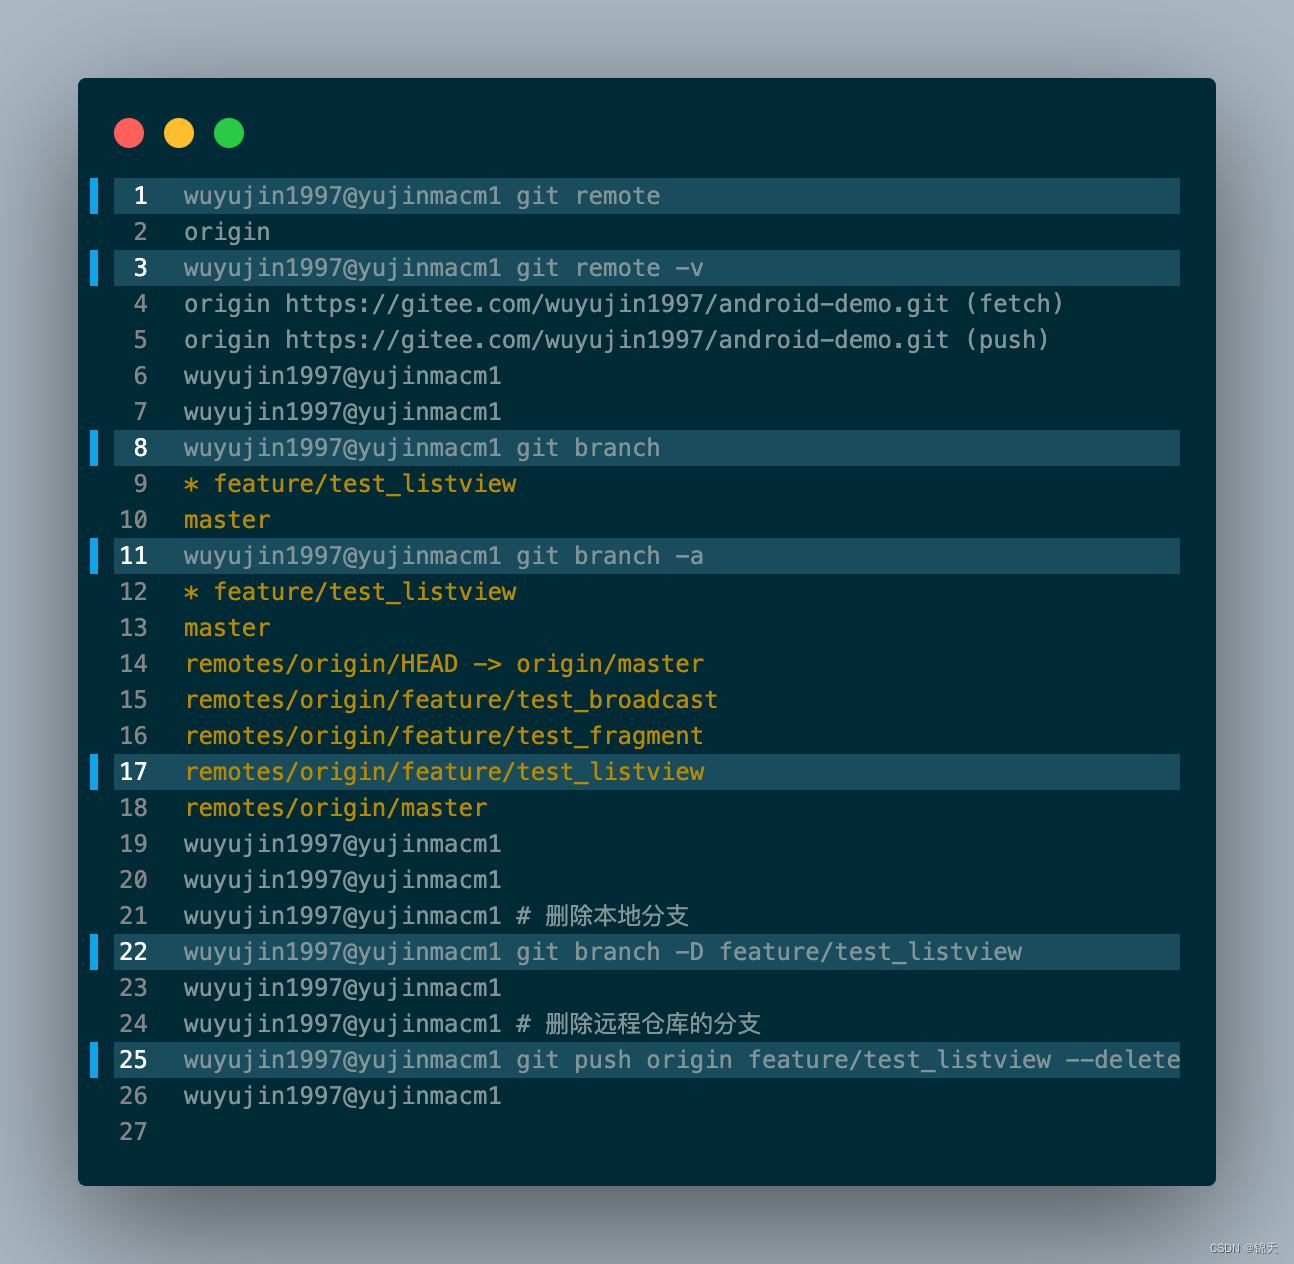
Task: Click 'remotes/origin/master' on line 18
Action: (336, 808)
